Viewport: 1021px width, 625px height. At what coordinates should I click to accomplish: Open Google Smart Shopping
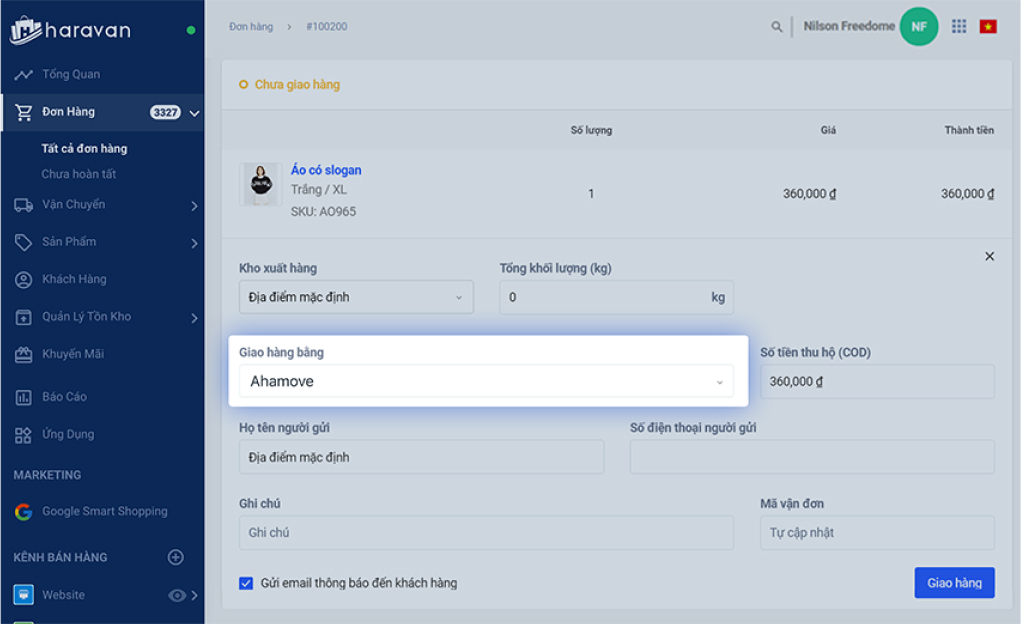tap(104, 512)
